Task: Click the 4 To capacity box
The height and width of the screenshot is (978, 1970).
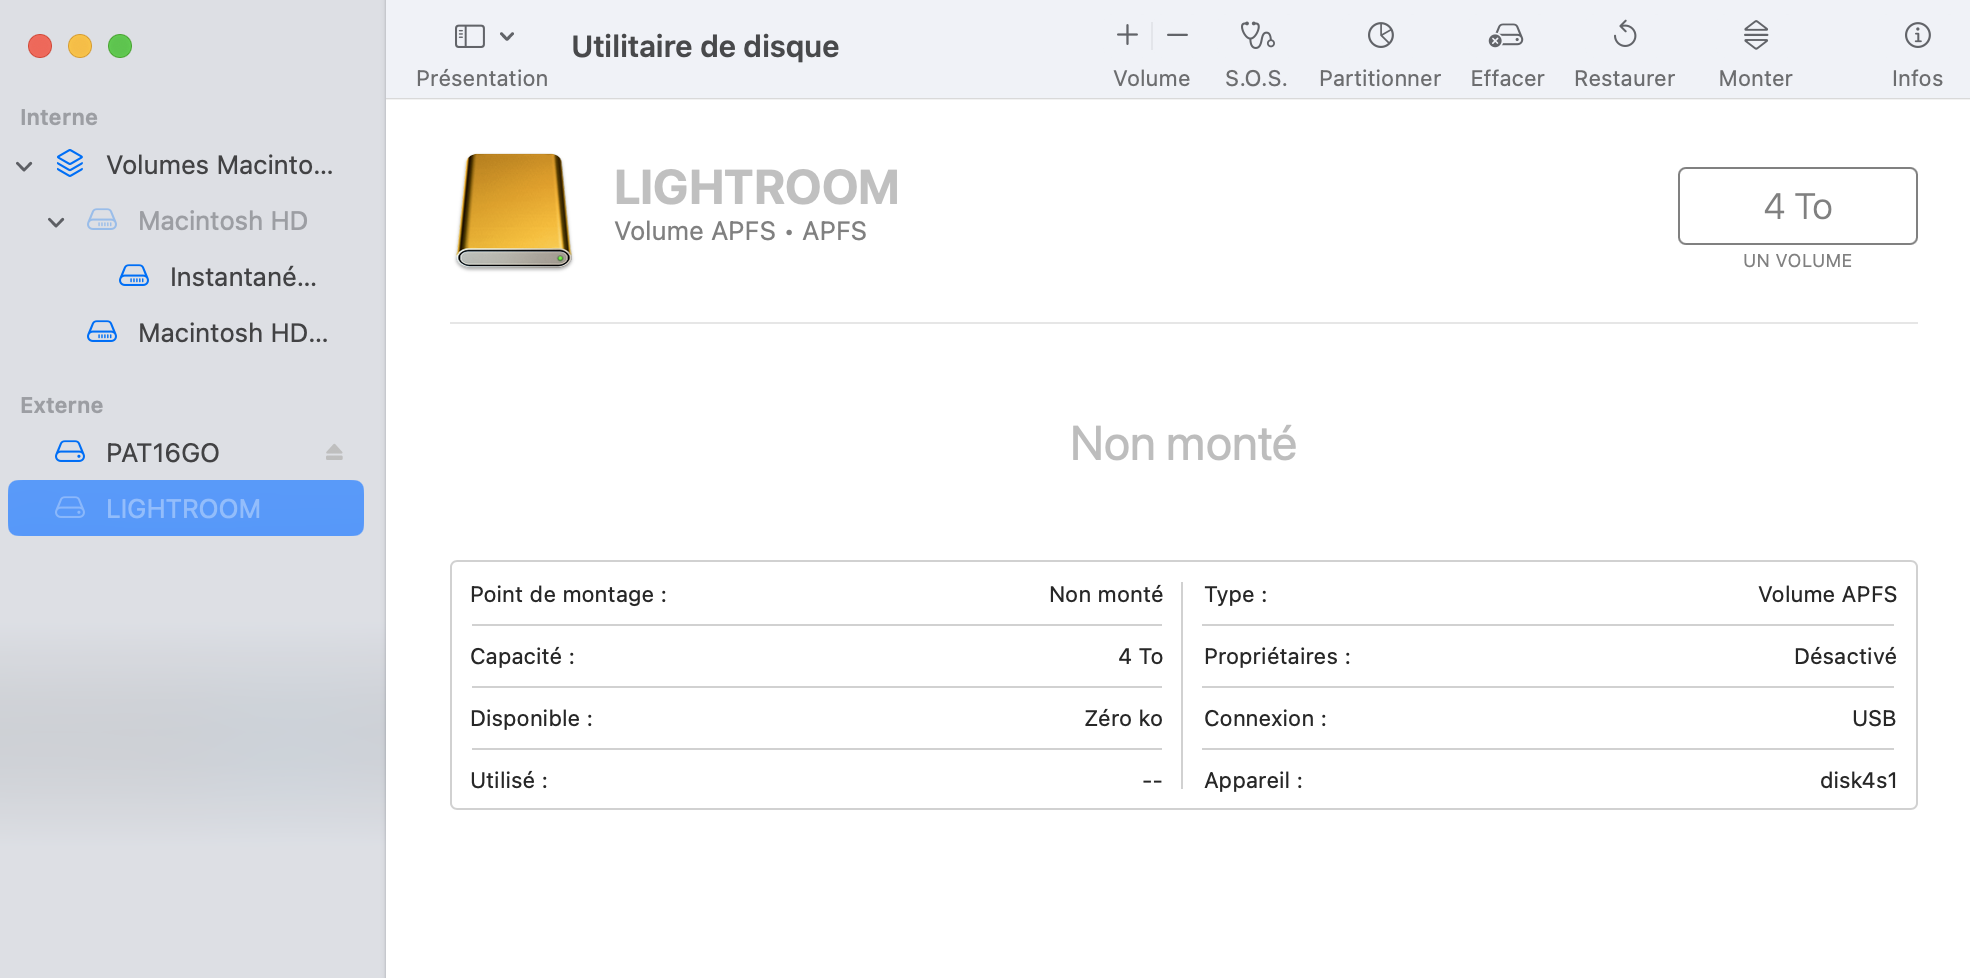Action: tap(1797, 206)
